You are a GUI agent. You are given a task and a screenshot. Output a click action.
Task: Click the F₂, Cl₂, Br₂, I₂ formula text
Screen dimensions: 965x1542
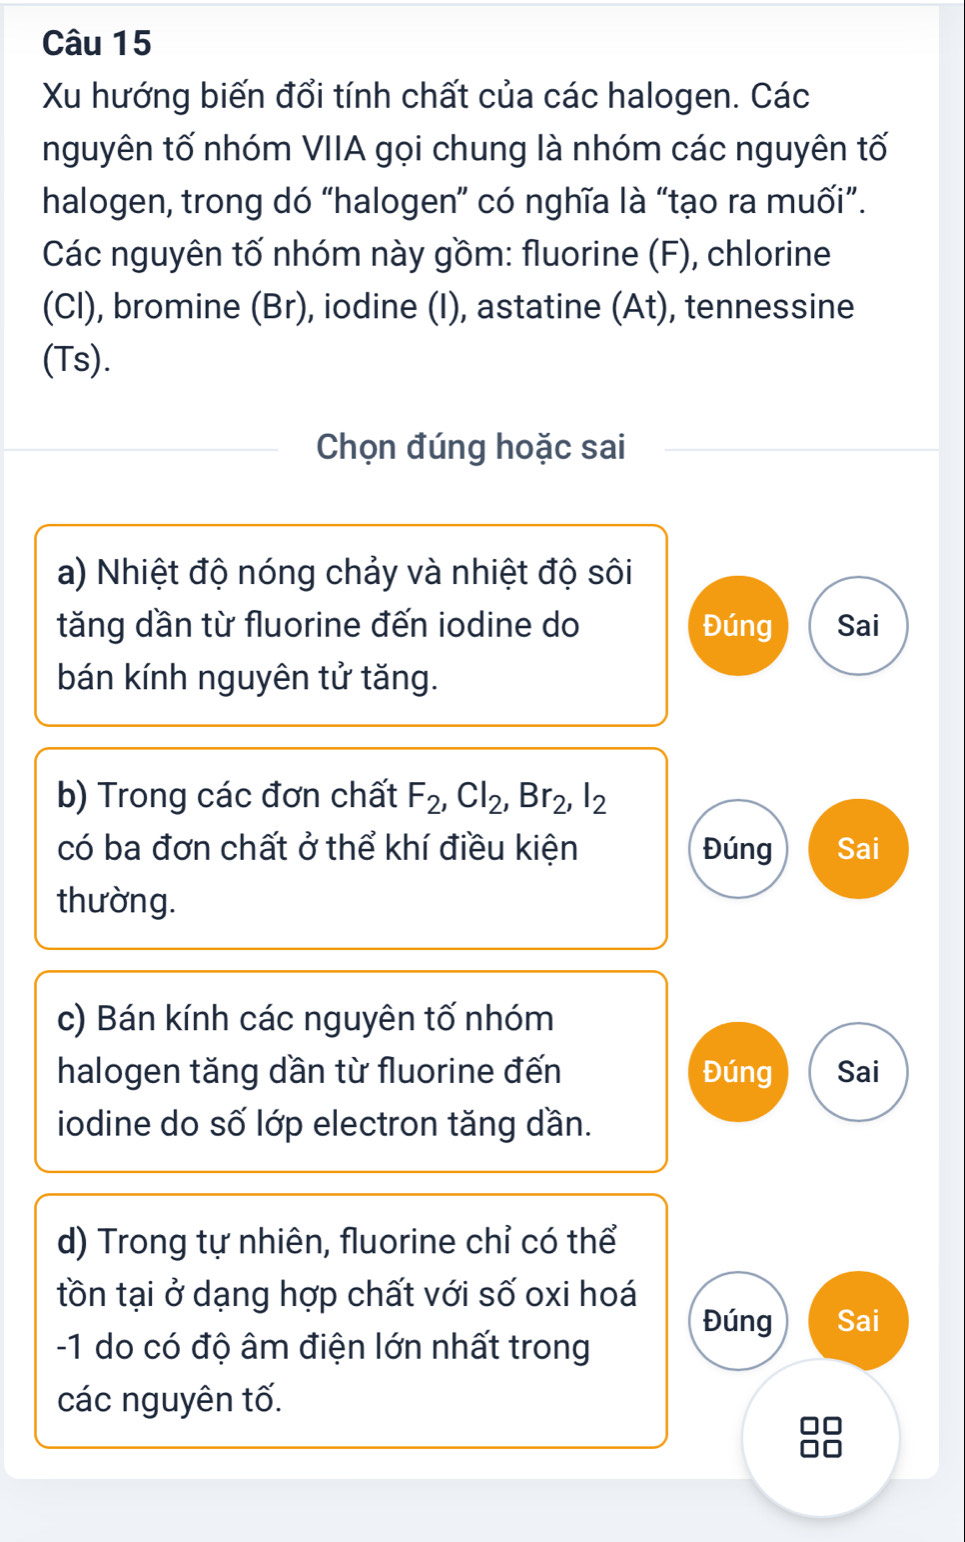click(x=506, y=797)
